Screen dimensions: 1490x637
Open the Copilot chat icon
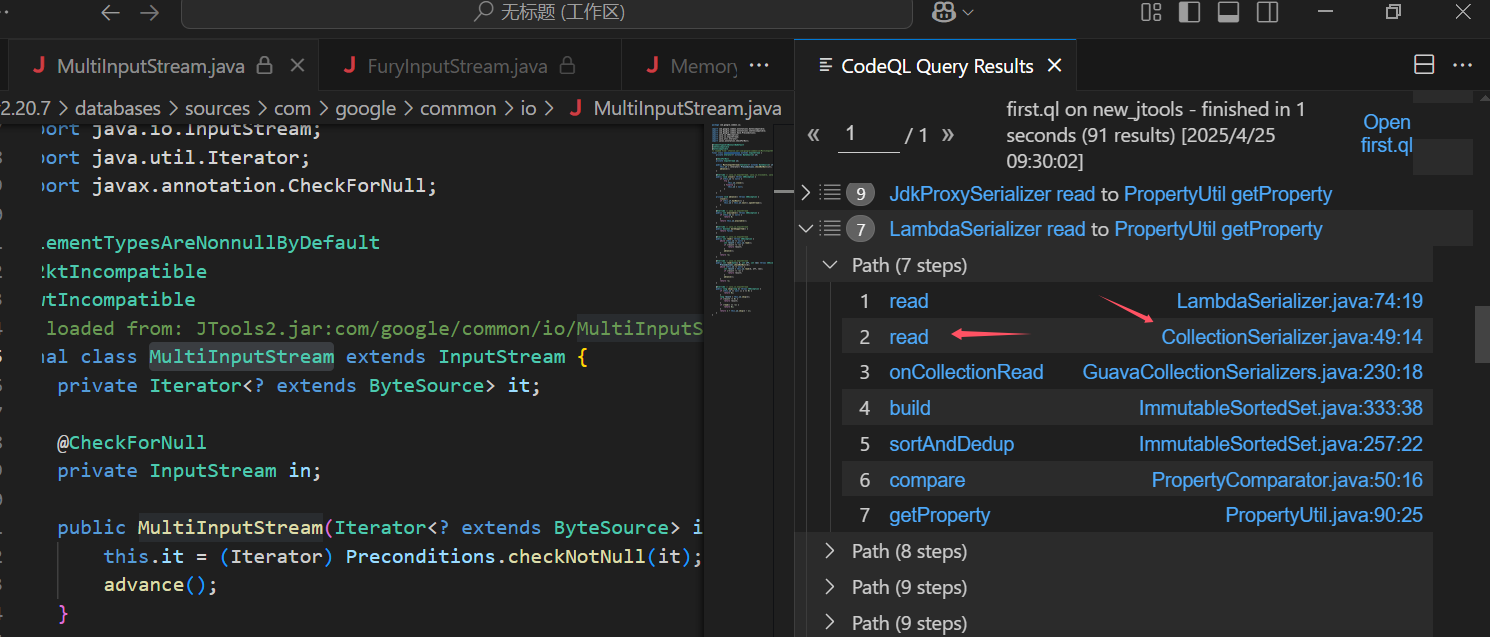pos(942,12)
